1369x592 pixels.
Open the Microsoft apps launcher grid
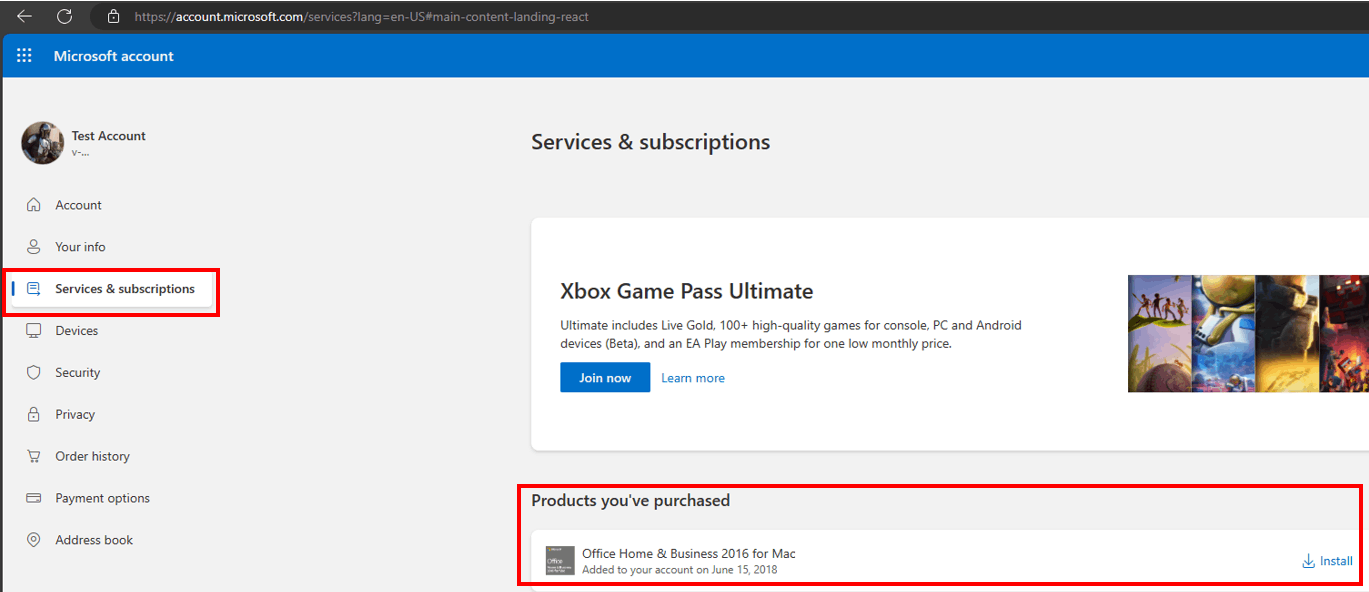click(24, 56)
